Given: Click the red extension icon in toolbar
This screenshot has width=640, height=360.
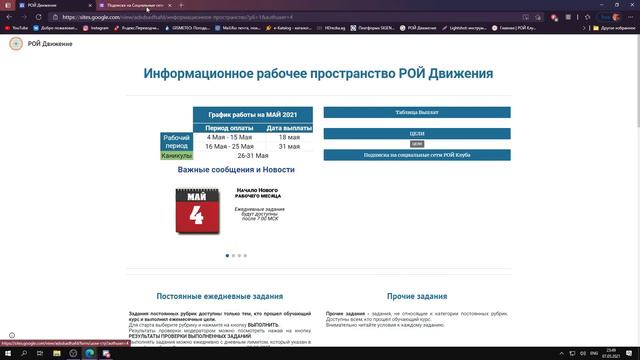Looking at the screenshot, I should 554,17.
